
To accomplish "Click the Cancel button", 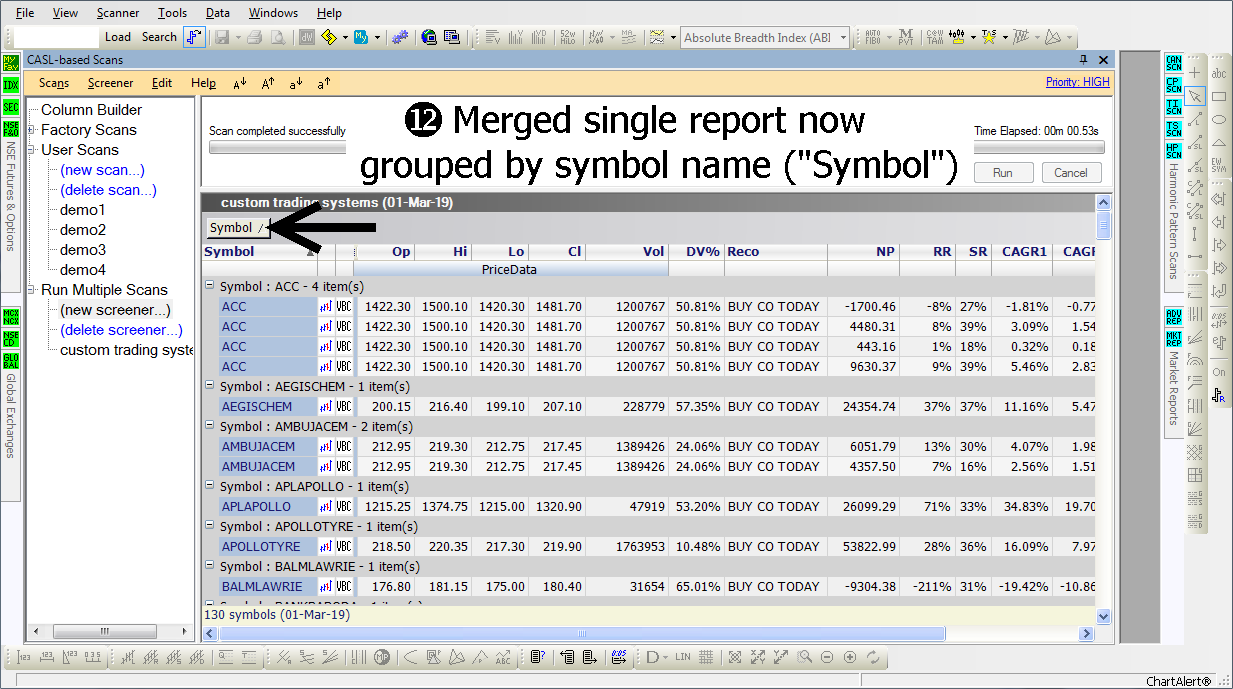I will point(1071,172).
